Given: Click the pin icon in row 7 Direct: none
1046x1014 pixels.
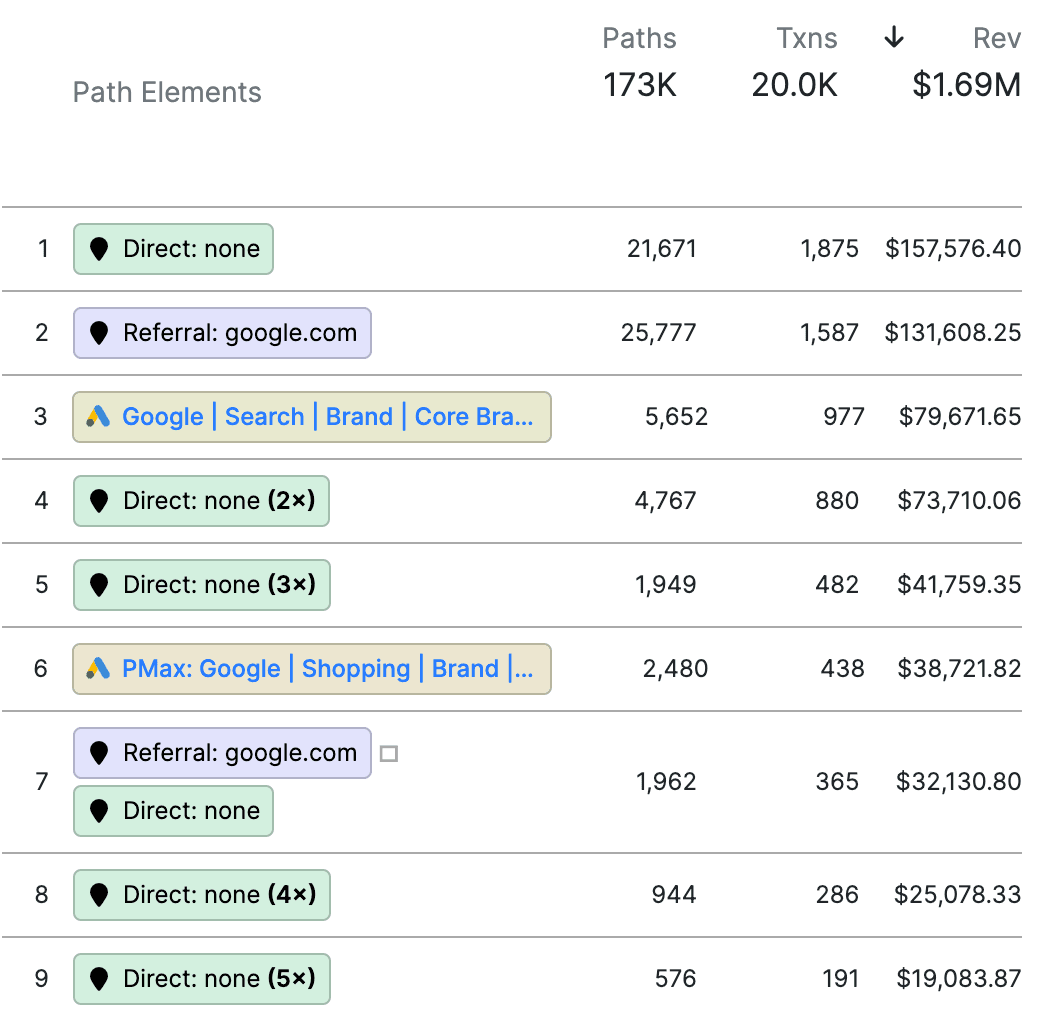Looking at the screenshot, I should (x=99, y=811).
